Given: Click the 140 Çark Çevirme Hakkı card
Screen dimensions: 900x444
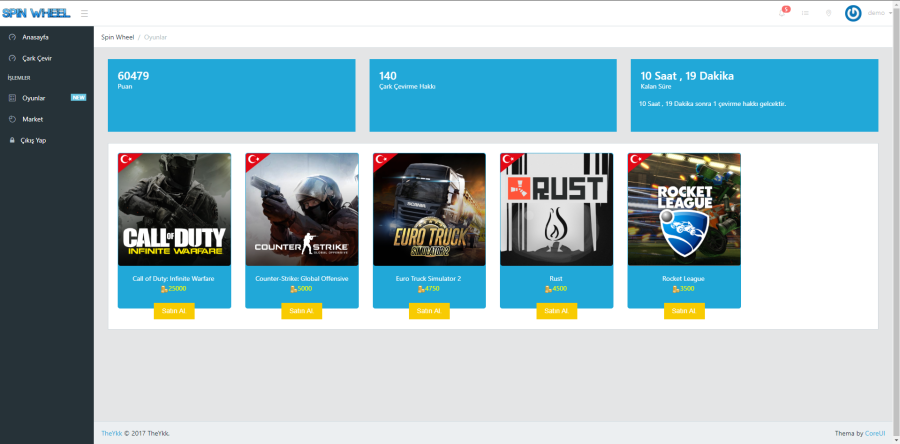Looking at the screenshot, I should [x=493, y=95].
